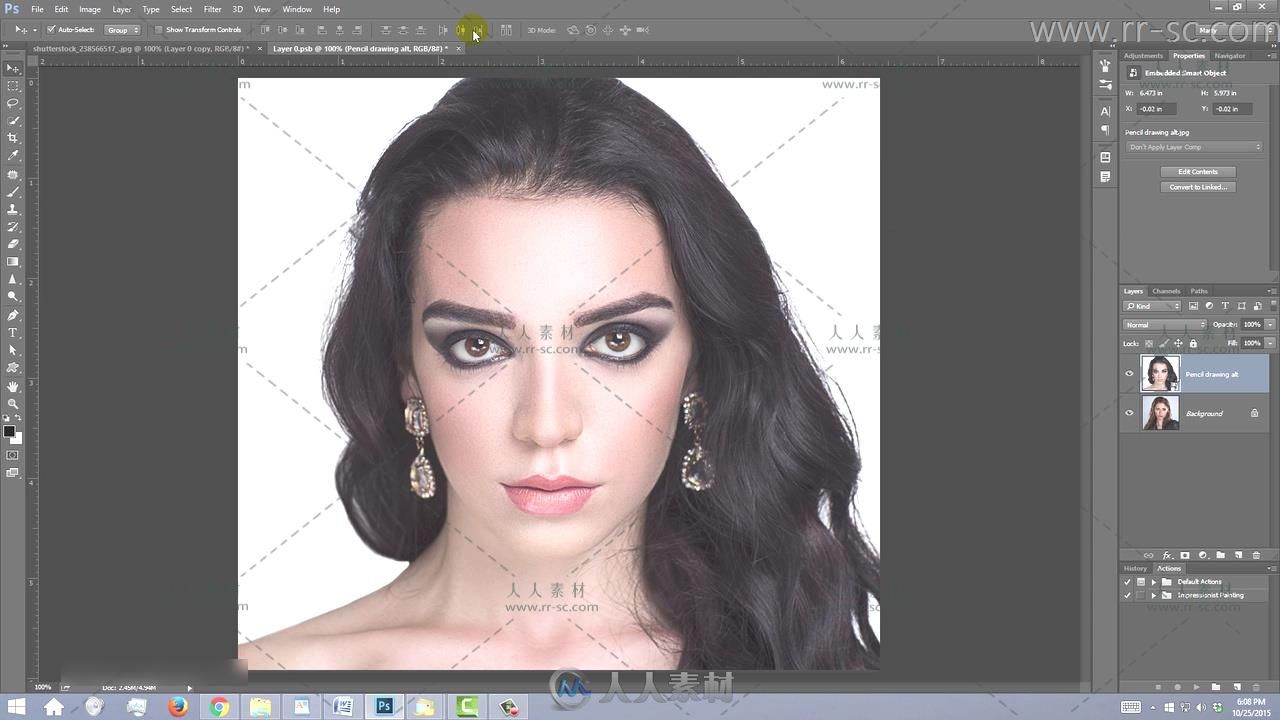Open Don't Apply Layer Comp dropdown
This screenshot has height=720, width=1280.
[x=1194, y=147]
